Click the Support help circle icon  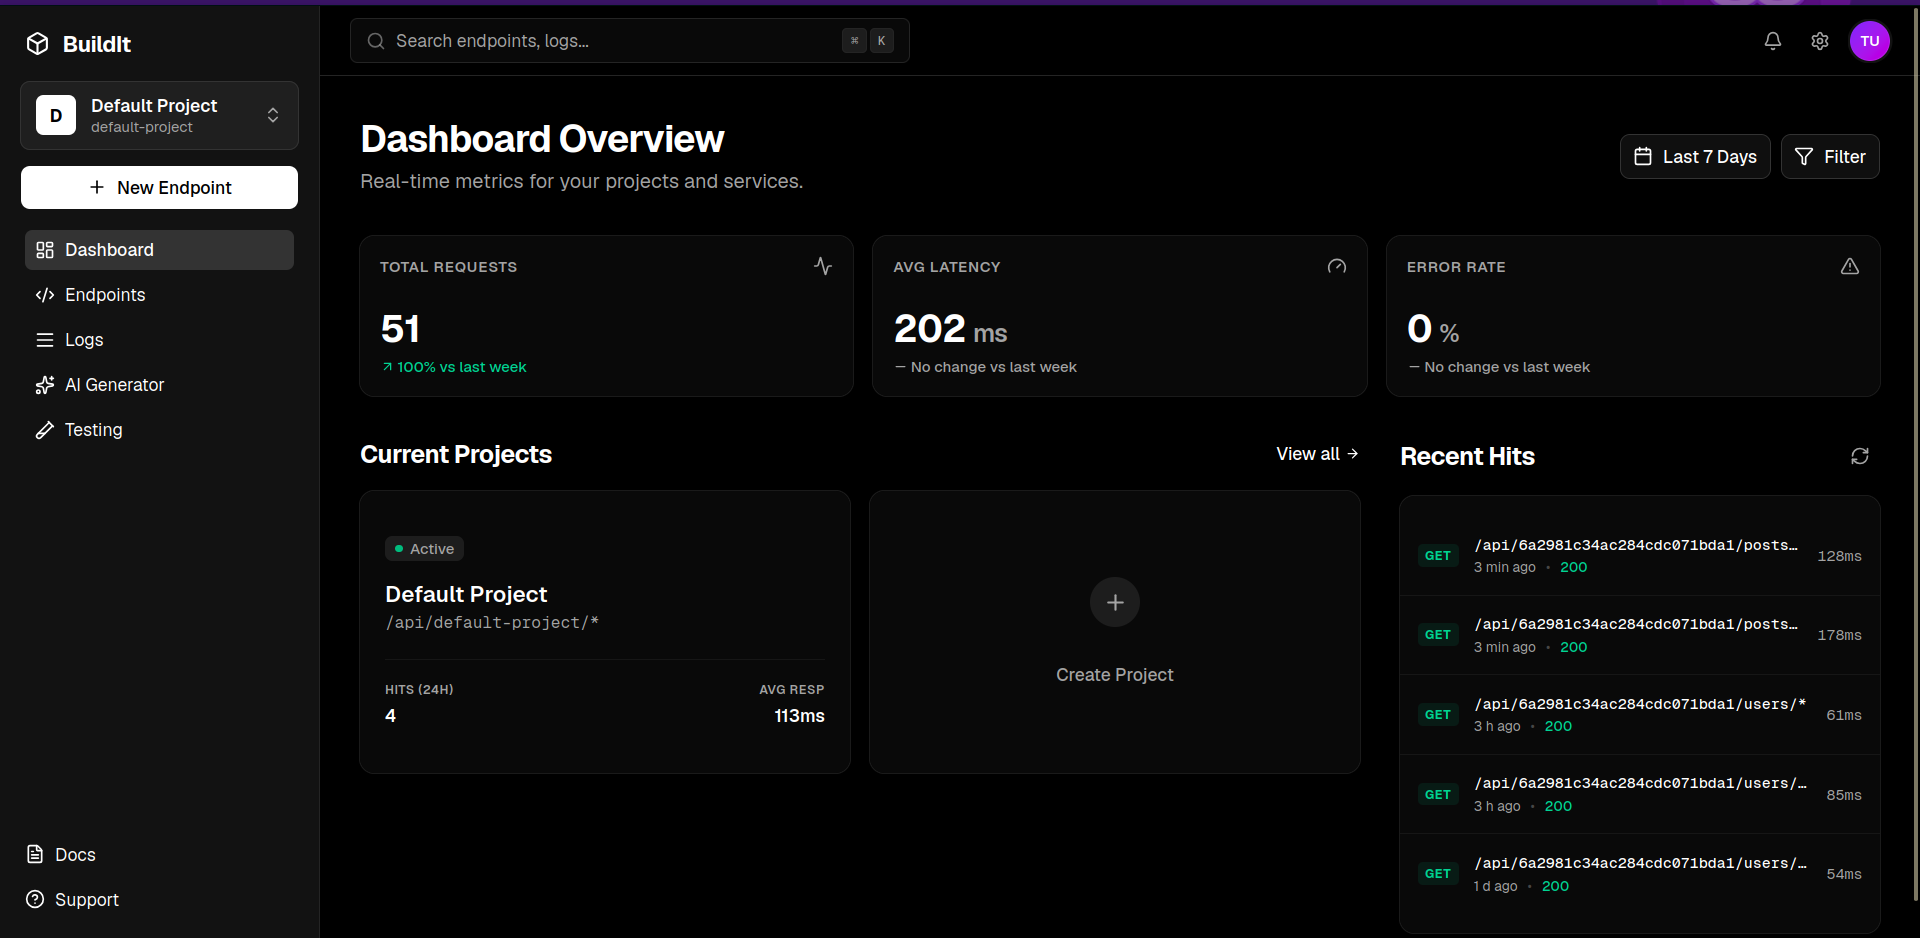point(35,899)
